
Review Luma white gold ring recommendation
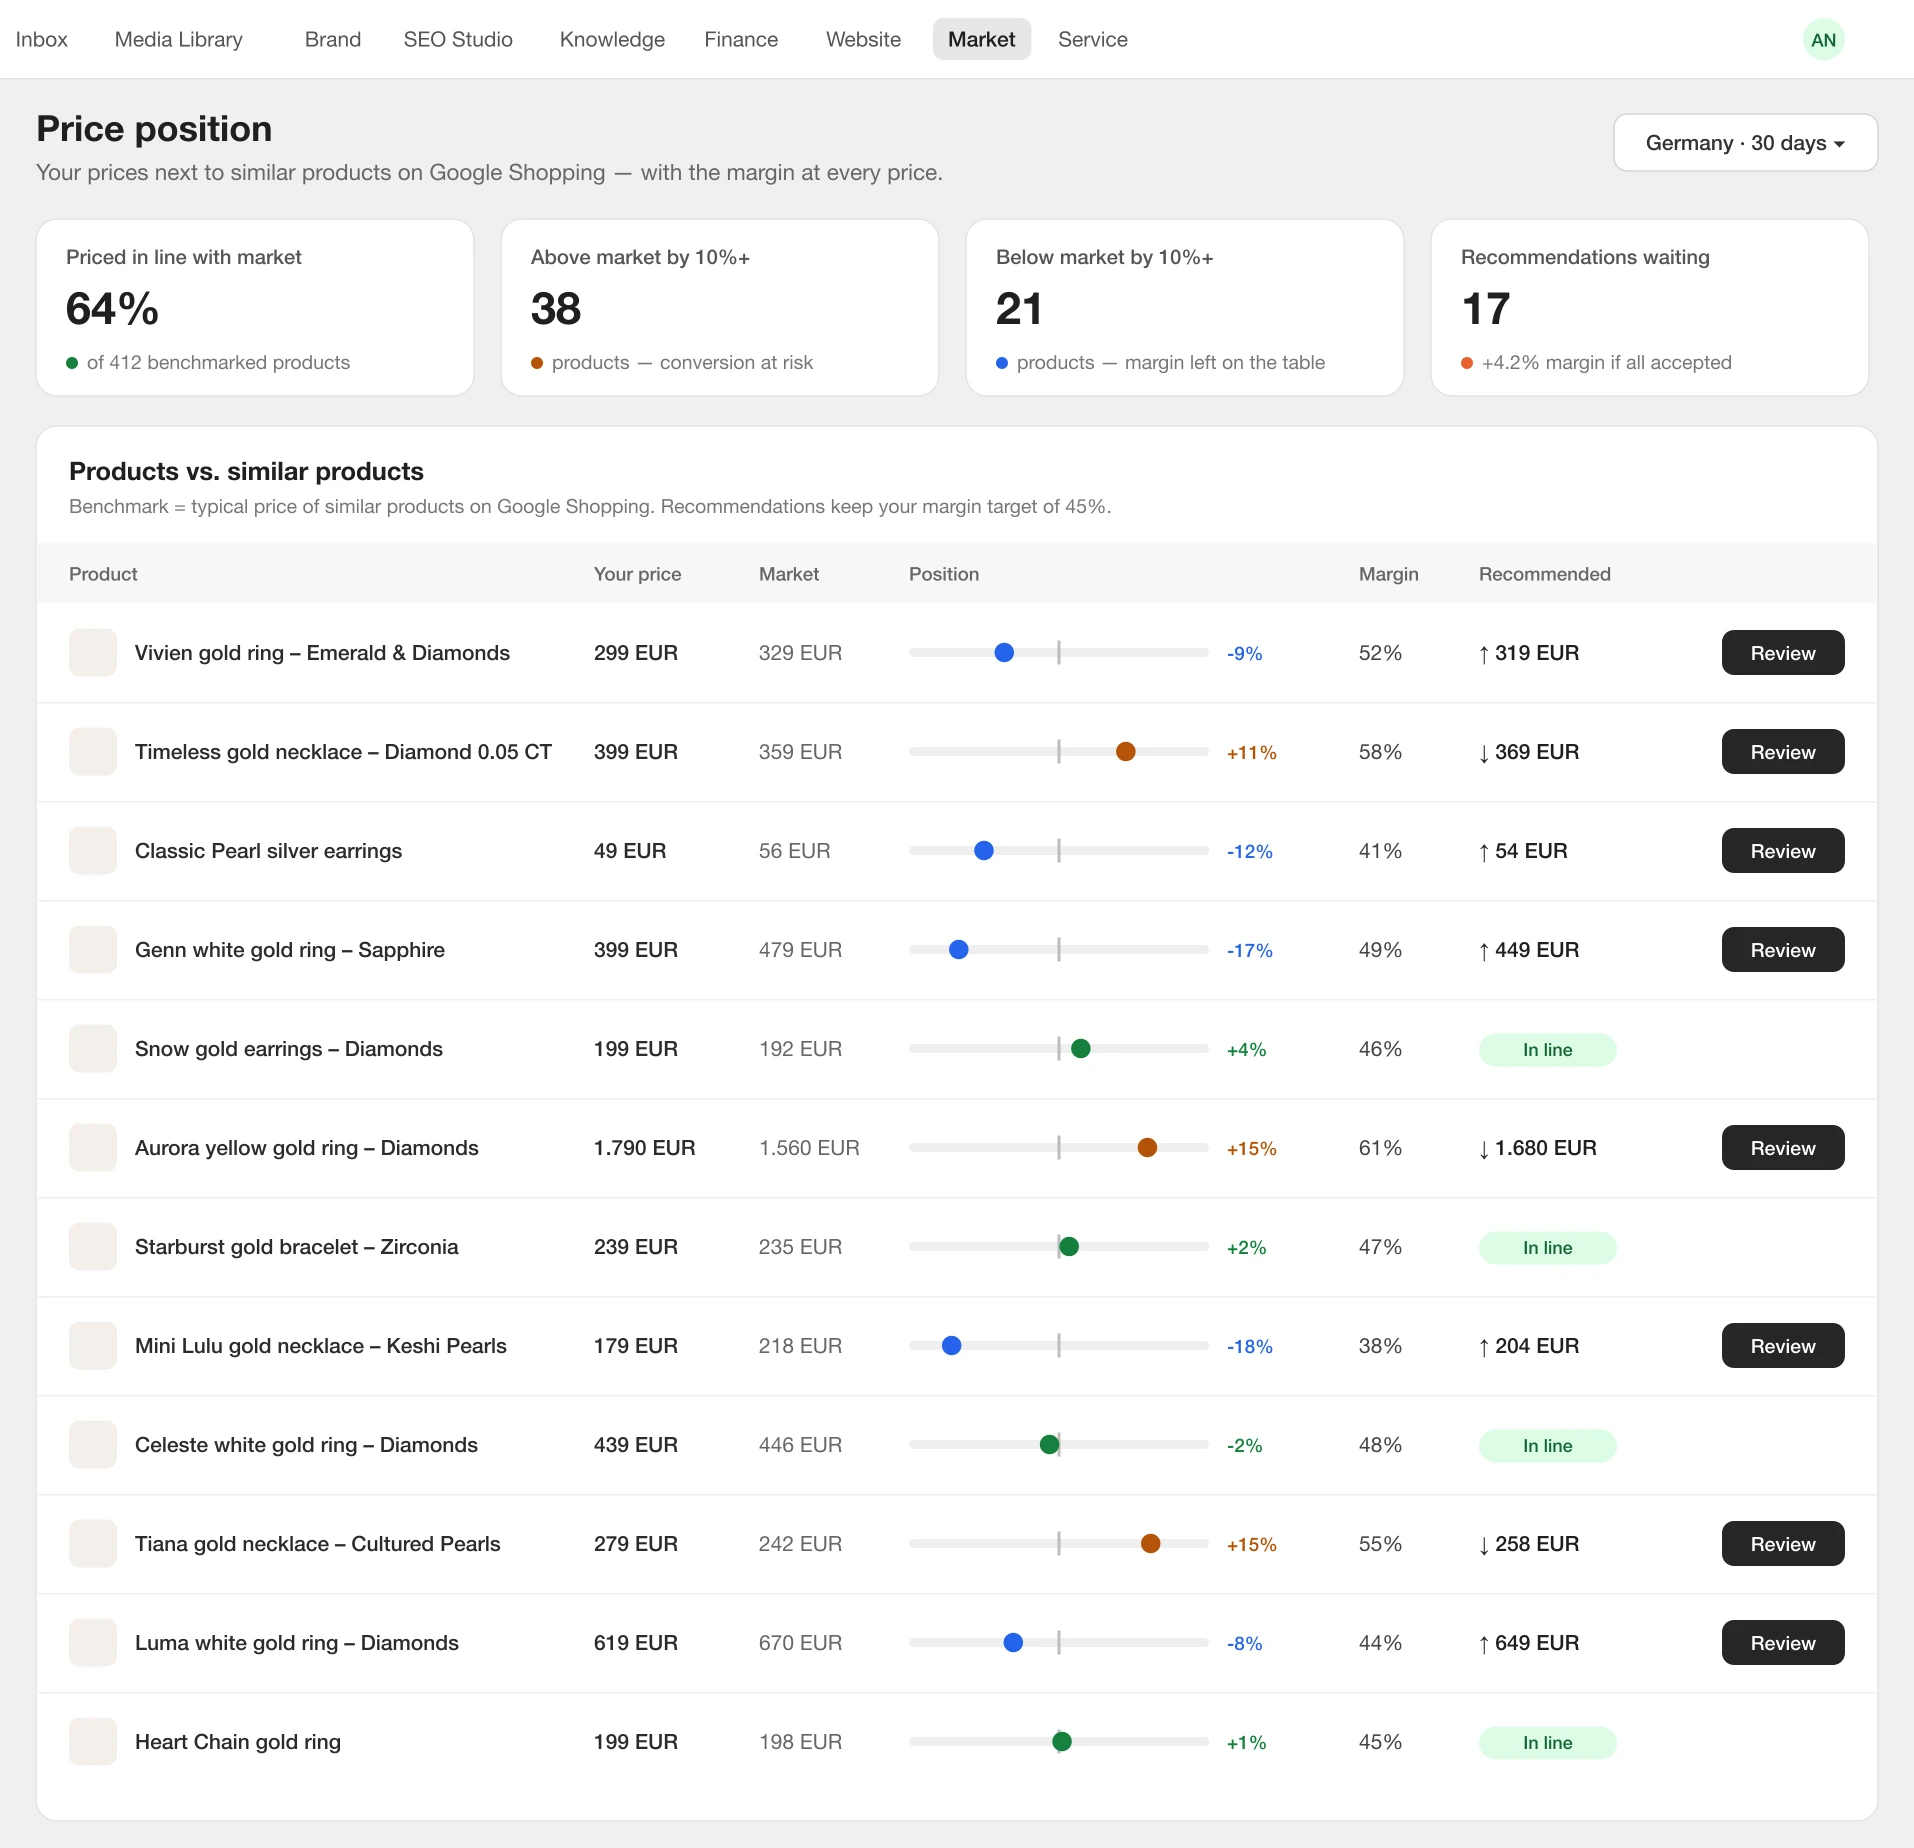[x=1782, y=1643]
